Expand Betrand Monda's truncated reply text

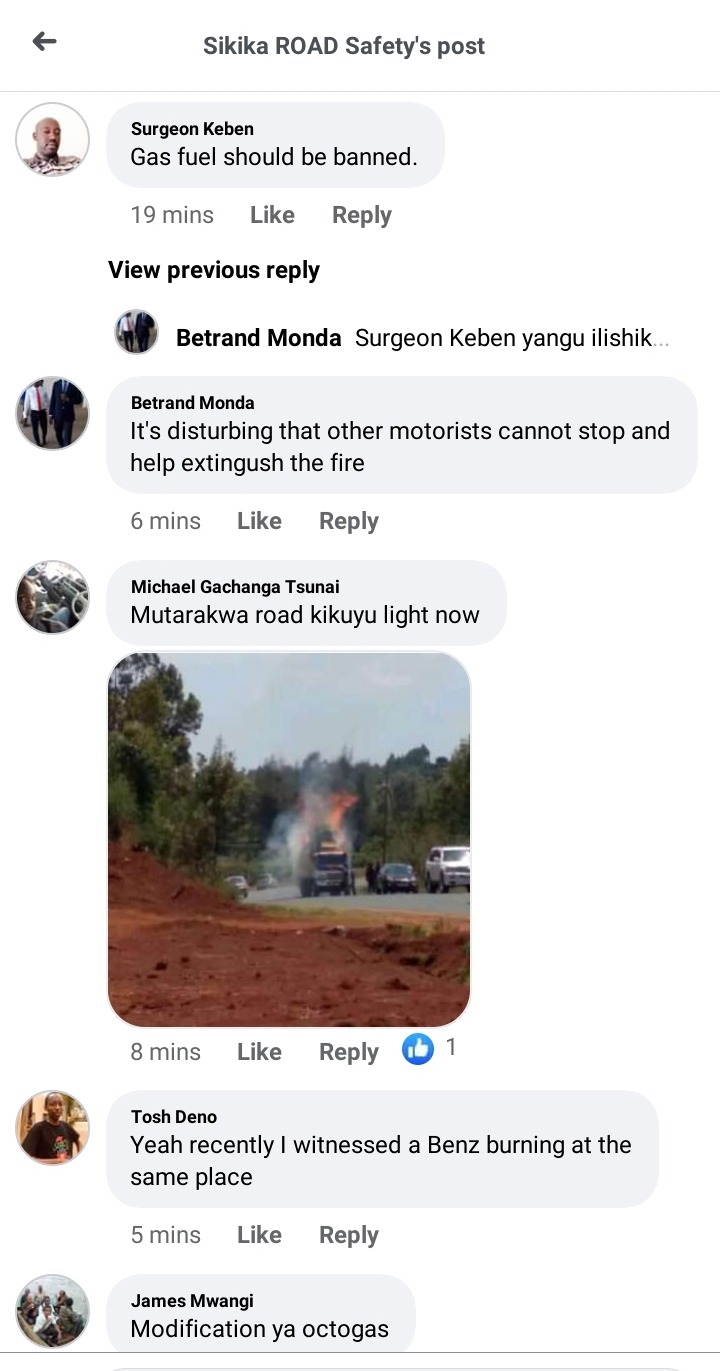point(512,338)
